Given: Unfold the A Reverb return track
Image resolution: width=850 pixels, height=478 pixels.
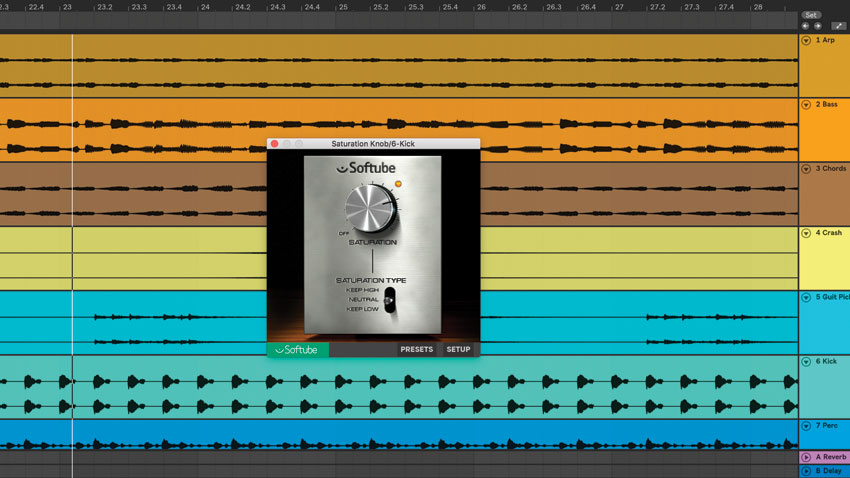Looking at the screenshot, I should click(806, 457).
